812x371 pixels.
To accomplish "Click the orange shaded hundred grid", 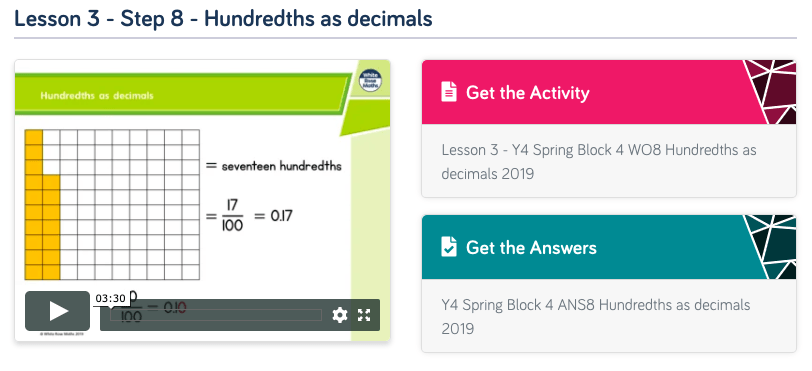I will point(112,205).
